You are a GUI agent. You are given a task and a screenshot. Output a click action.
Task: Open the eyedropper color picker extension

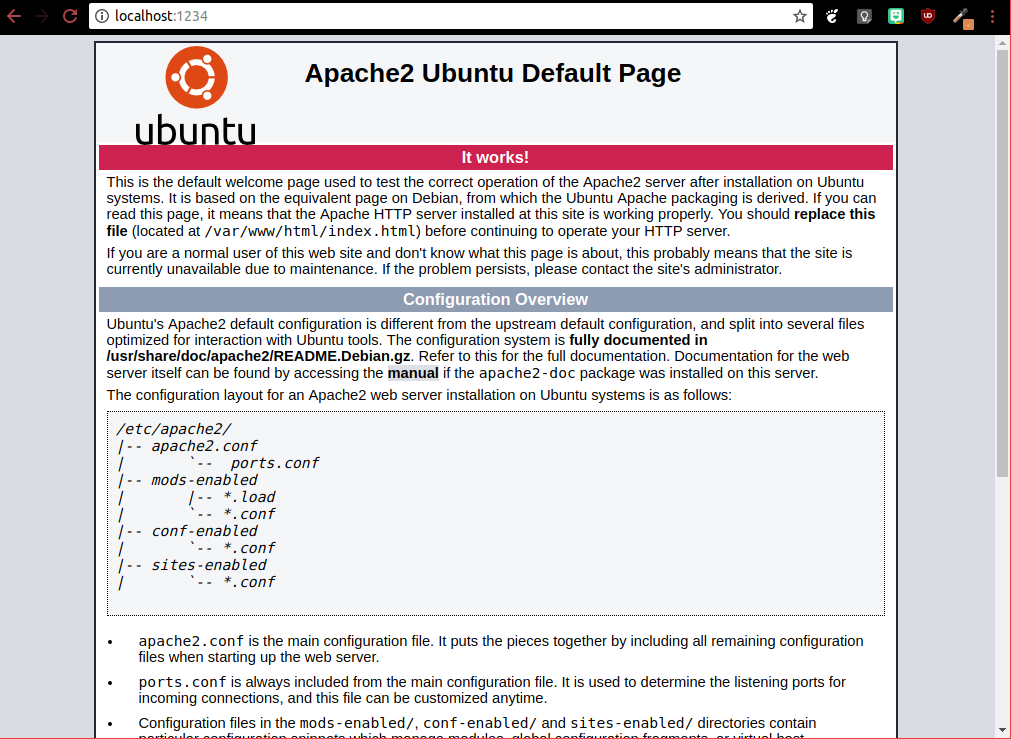(962, 17)
